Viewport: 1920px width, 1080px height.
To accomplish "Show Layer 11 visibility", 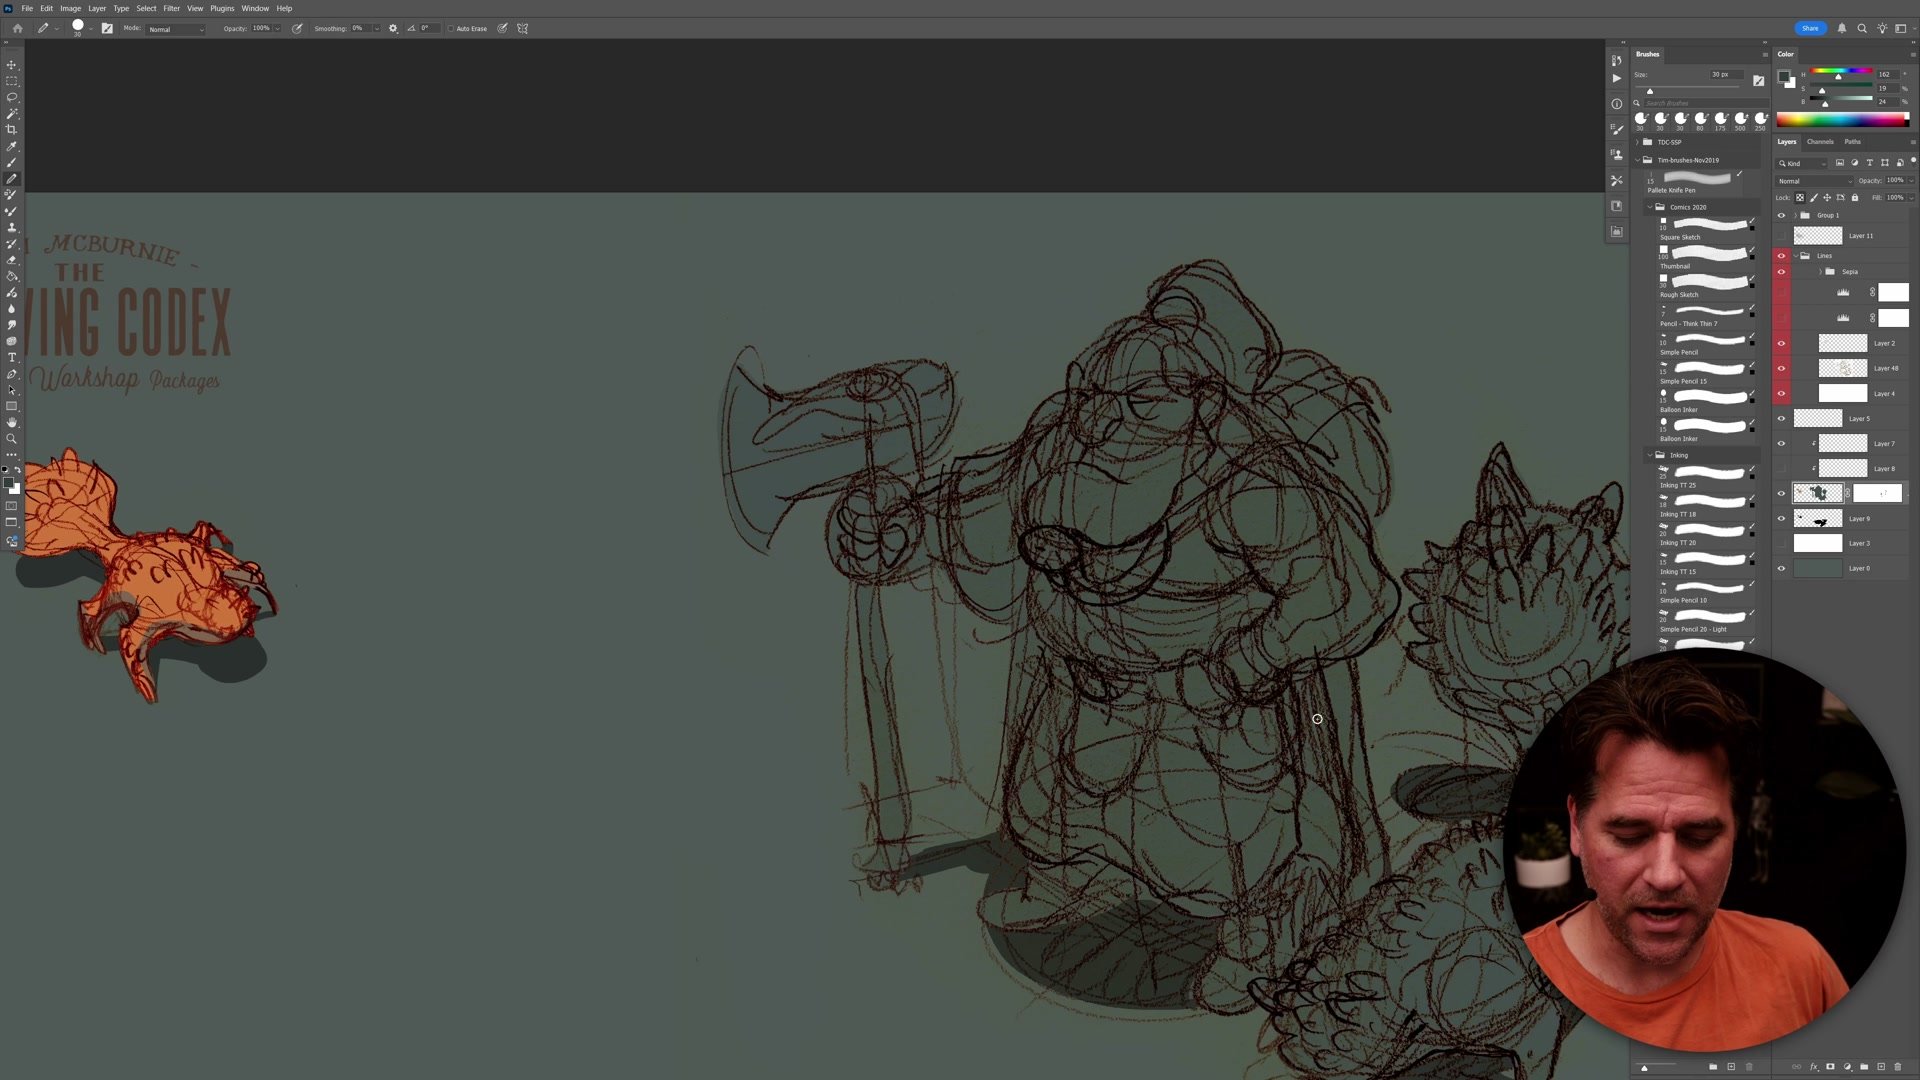I will point(1781,236).
